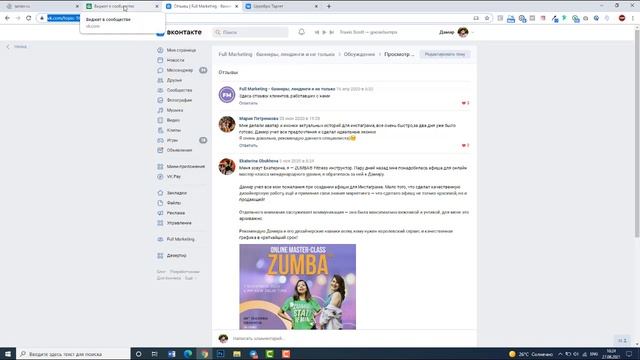Click the page vertical scrollbar
Image resolution: width=640 pixels, height=360 pixels.
(637, 135)
